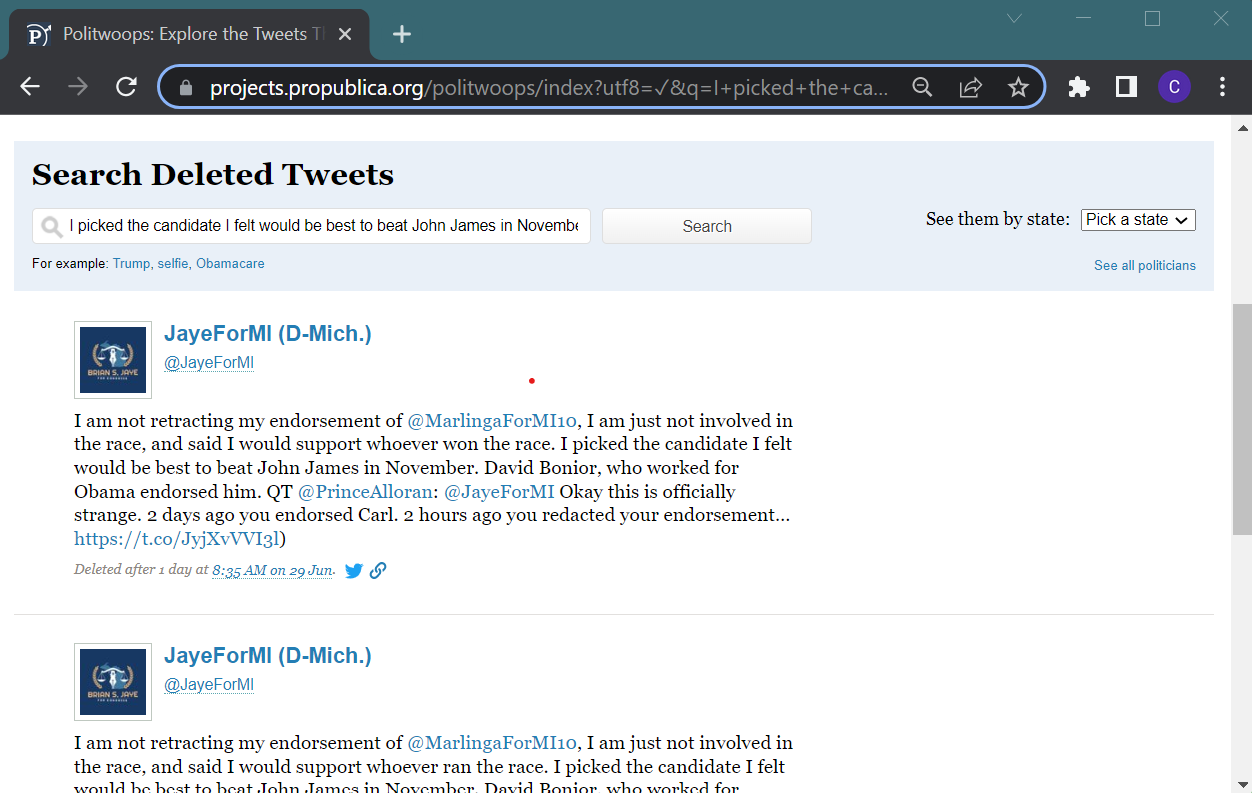Screen dimensions: 1252x793
Task: Click the grayed forward navigation arrow
Action: click(x=77, y=87)
